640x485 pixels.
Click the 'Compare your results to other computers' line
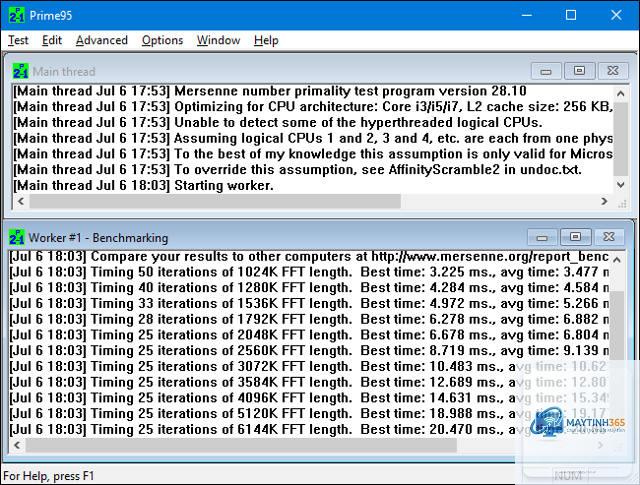point(309,256)
